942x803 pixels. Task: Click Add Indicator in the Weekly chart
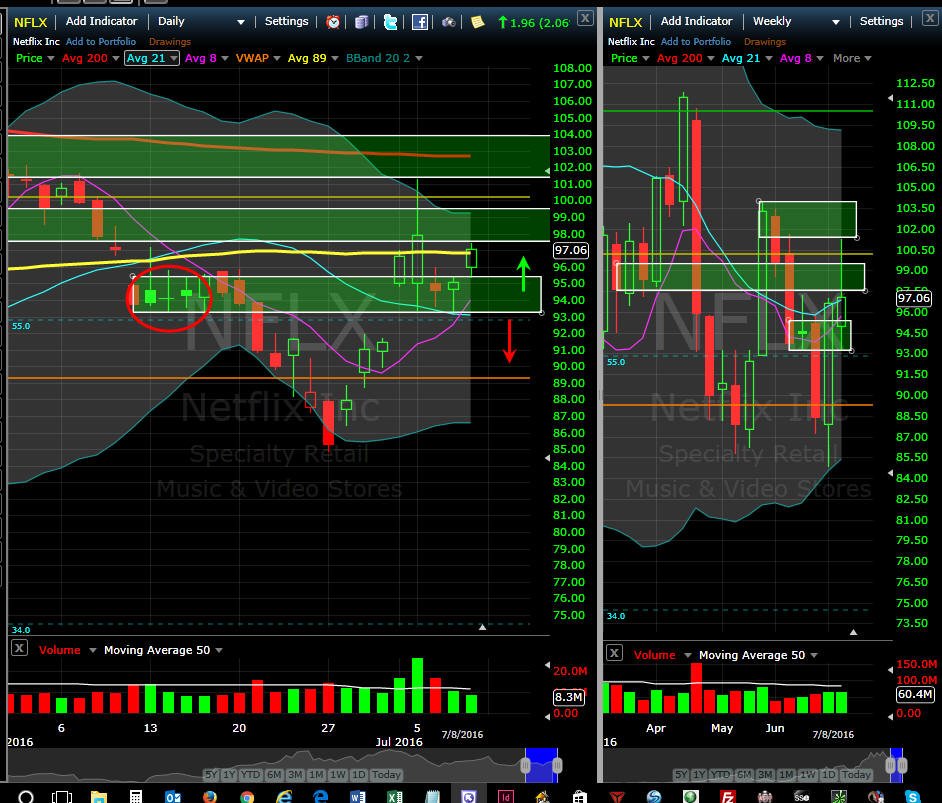pyautogui.click(x=696, y=21)
